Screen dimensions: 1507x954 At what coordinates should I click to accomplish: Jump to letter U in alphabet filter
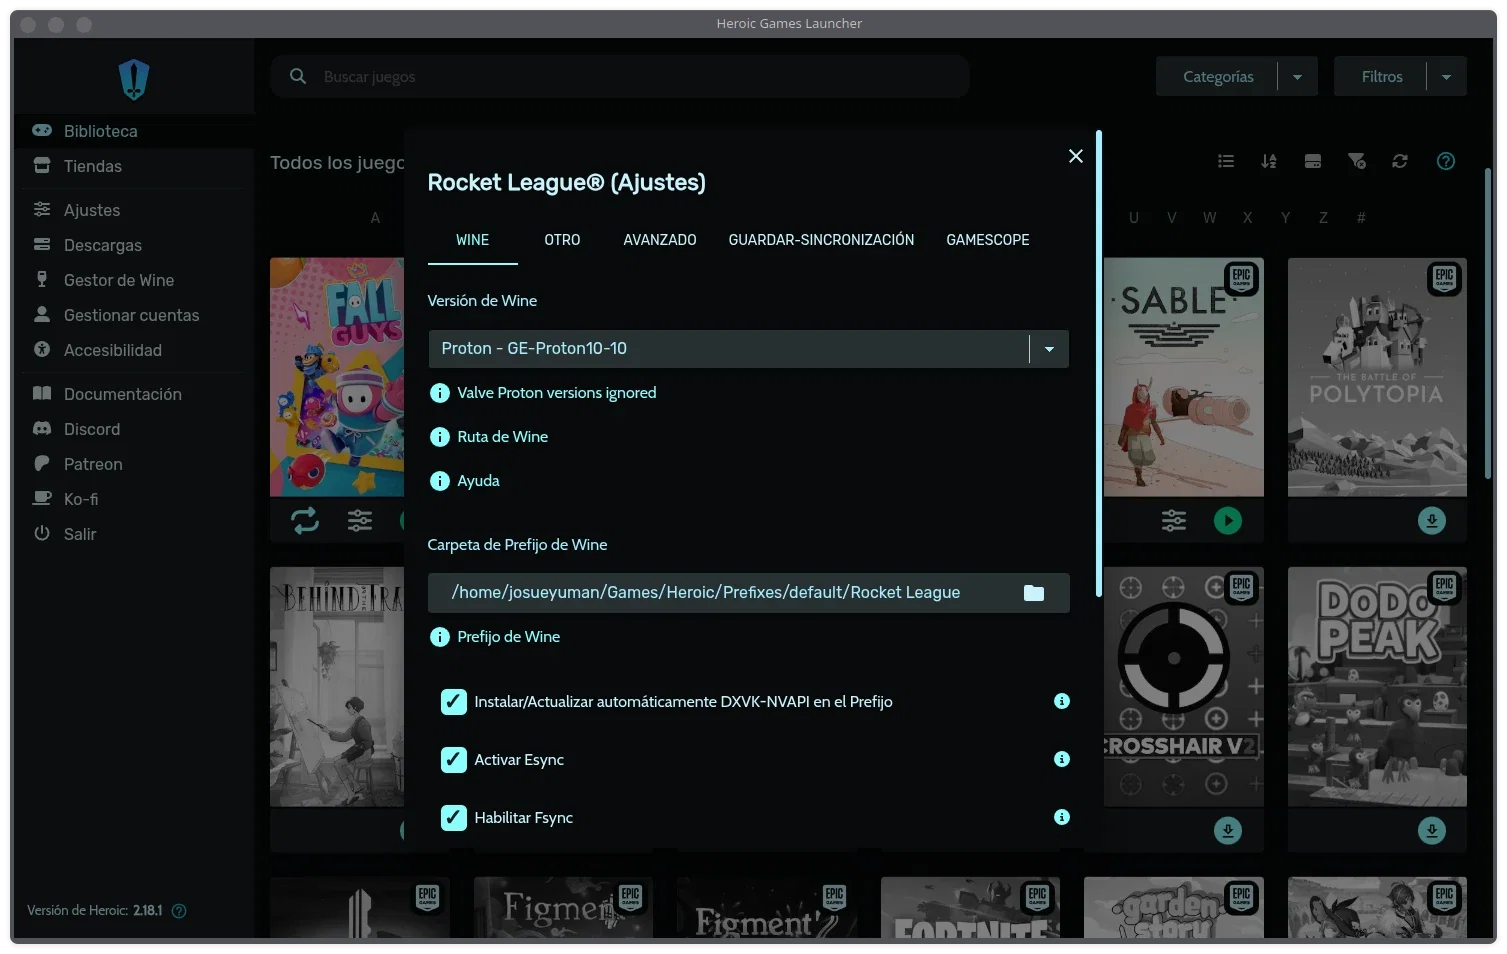tap(1134, 218)
